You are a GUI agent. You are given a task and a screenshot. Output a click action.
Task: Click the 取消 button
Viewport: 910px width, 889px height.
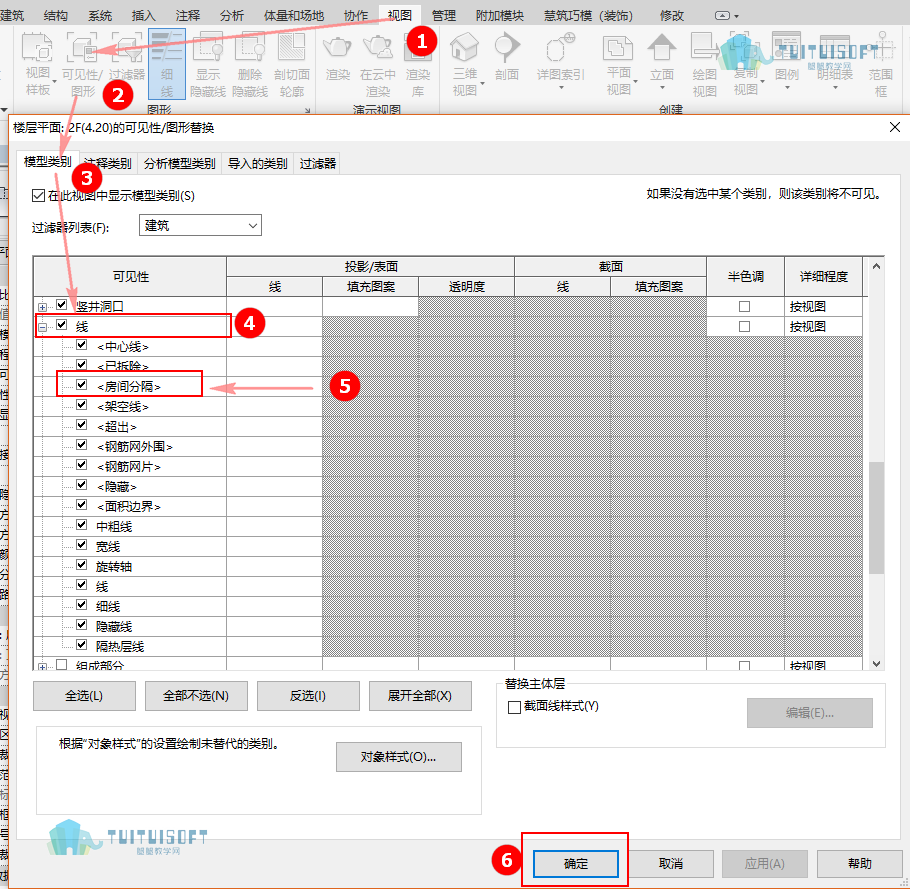[x=671, y=863]
